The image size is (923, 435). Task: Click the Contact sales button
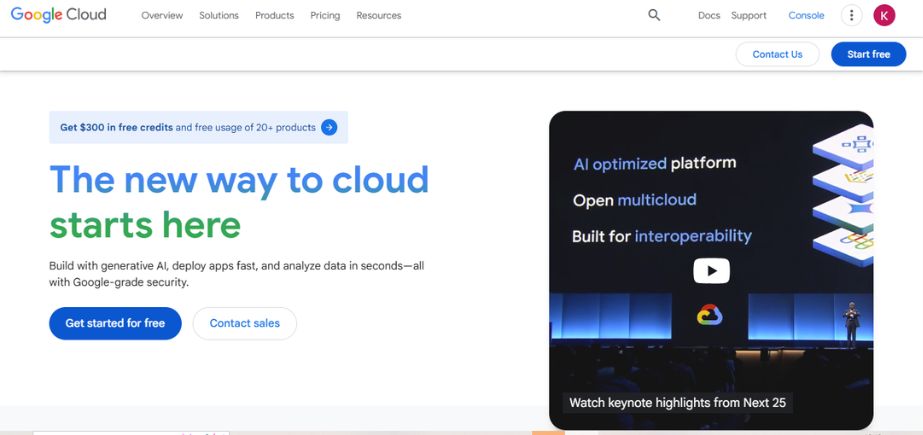(245, 323)
